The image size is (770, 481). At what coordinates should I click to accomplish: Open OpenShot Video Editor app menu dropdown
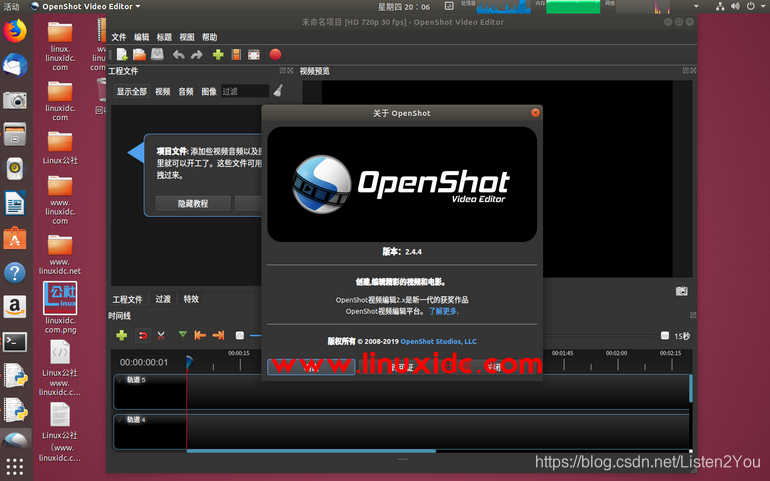(85, 6)
